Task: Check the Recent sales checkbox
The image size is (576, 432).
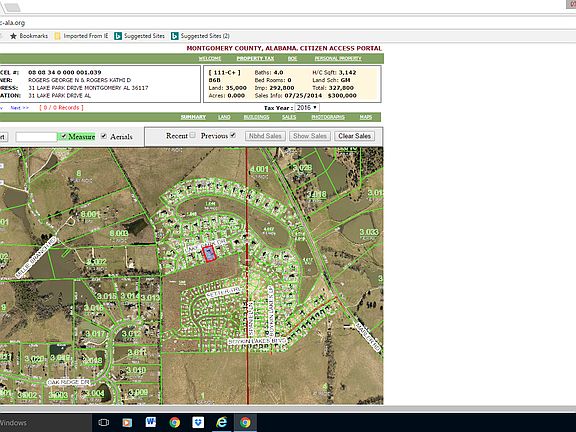Action: 192,135
